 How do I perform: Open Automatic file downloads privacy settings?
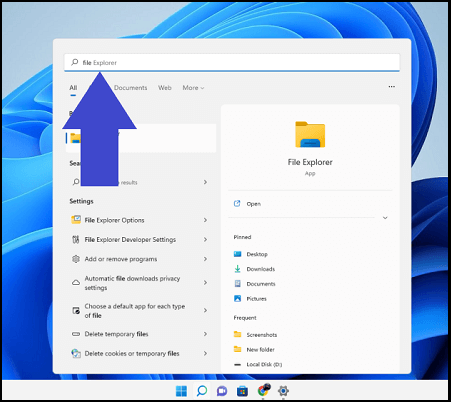tap(132, 283)
